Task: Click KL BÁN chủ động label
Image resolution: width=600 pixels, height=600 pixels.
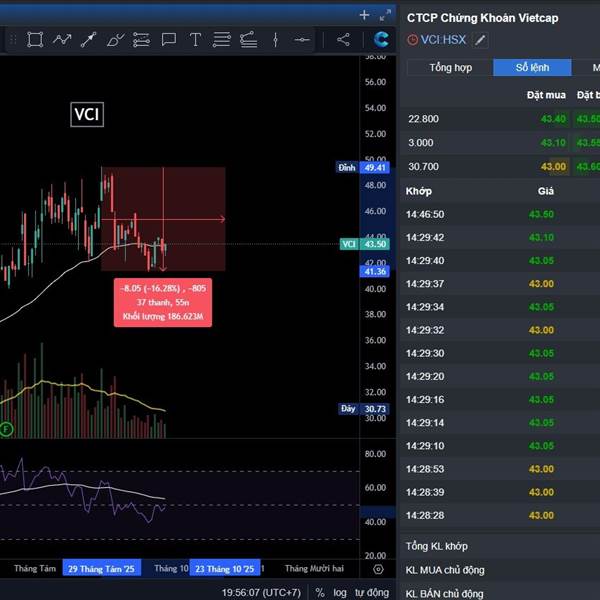Action: coord(445,593)
